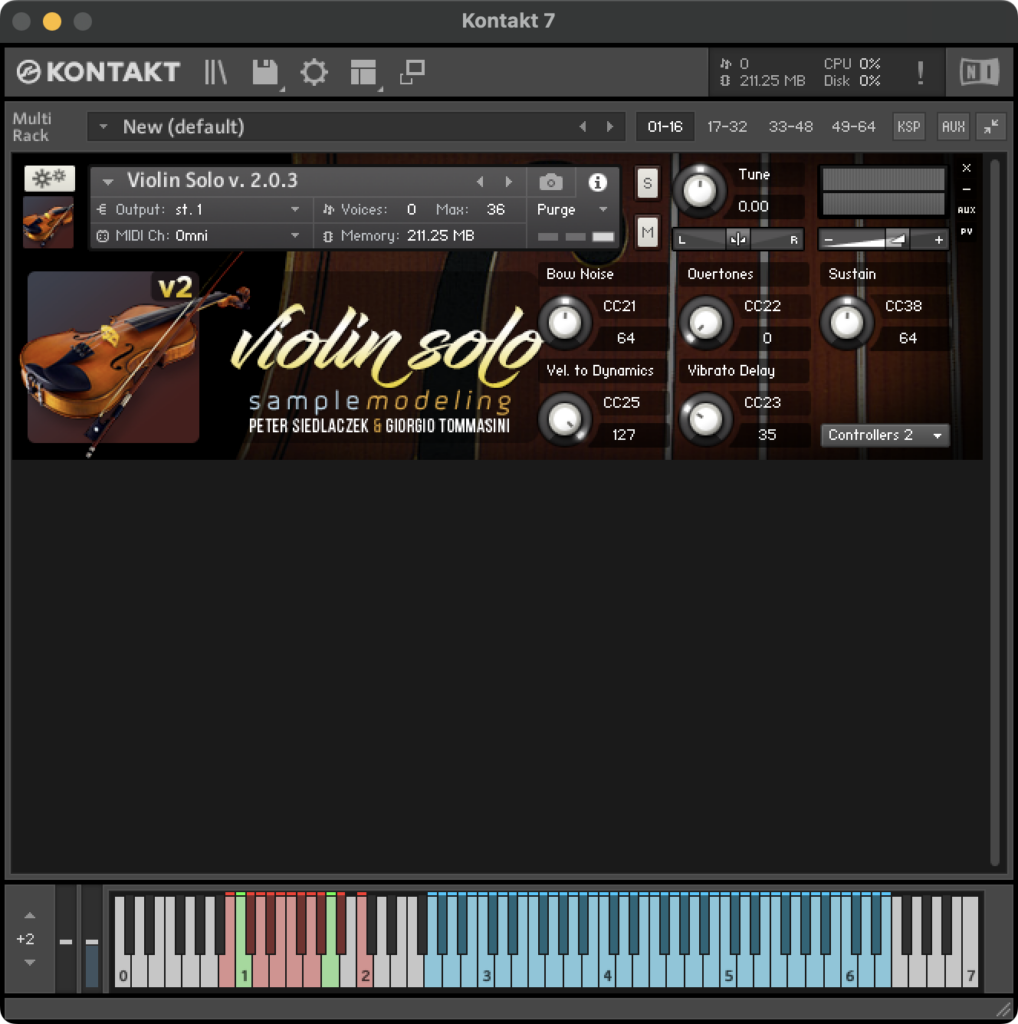The height and width of the screenshot is (1024, 1018).
Task: Open the Multi Rack preset dropdown
Action: point(103,127)
